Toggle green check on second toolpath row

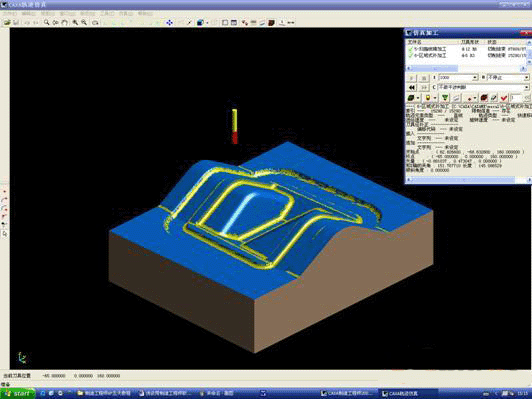click(x=411, y=55)
